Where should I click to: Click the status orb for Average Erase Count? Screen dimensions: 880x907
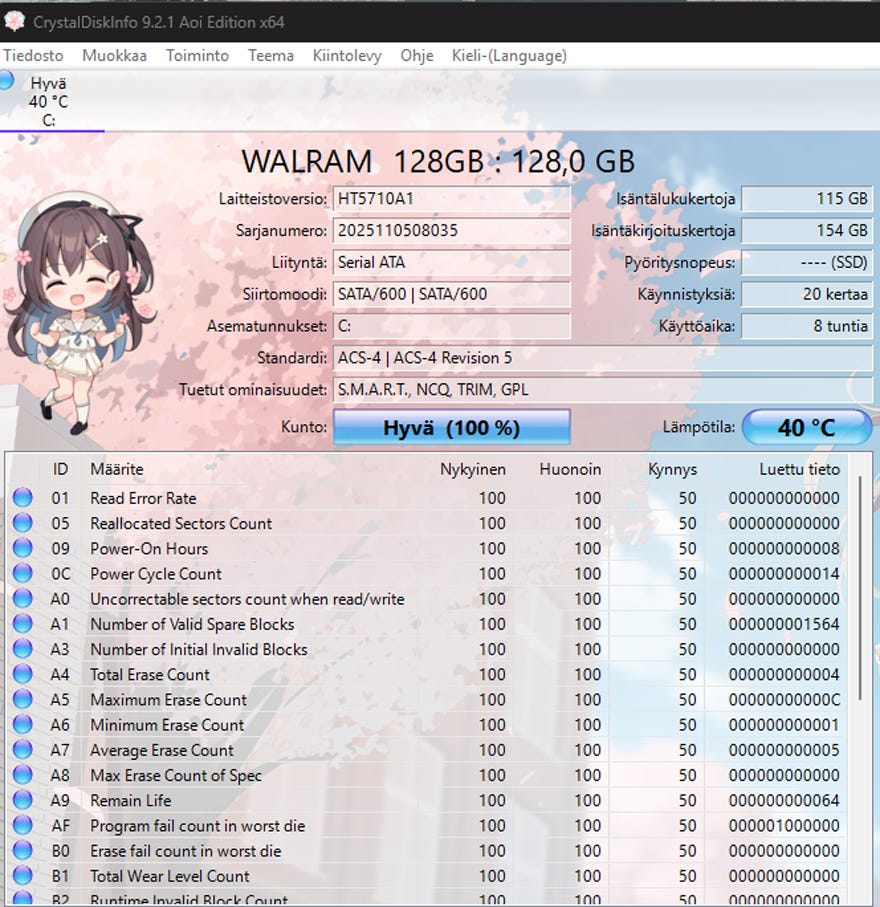tap(23, 750)
